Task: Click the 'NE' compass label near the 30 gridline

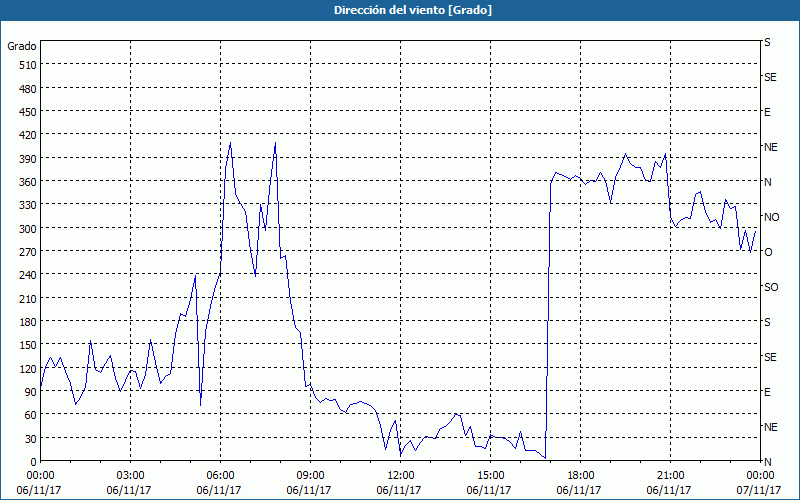Action: tap(770, 427)
